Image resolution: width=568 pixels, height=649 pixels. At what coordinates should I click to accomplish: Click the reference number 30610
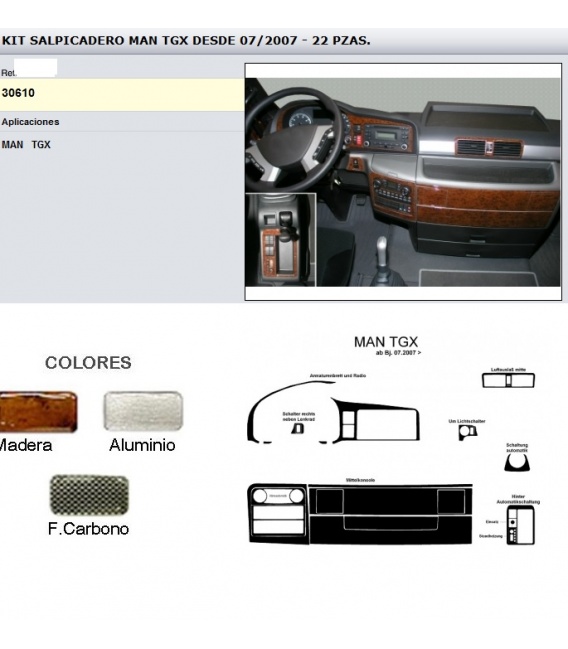18,93
